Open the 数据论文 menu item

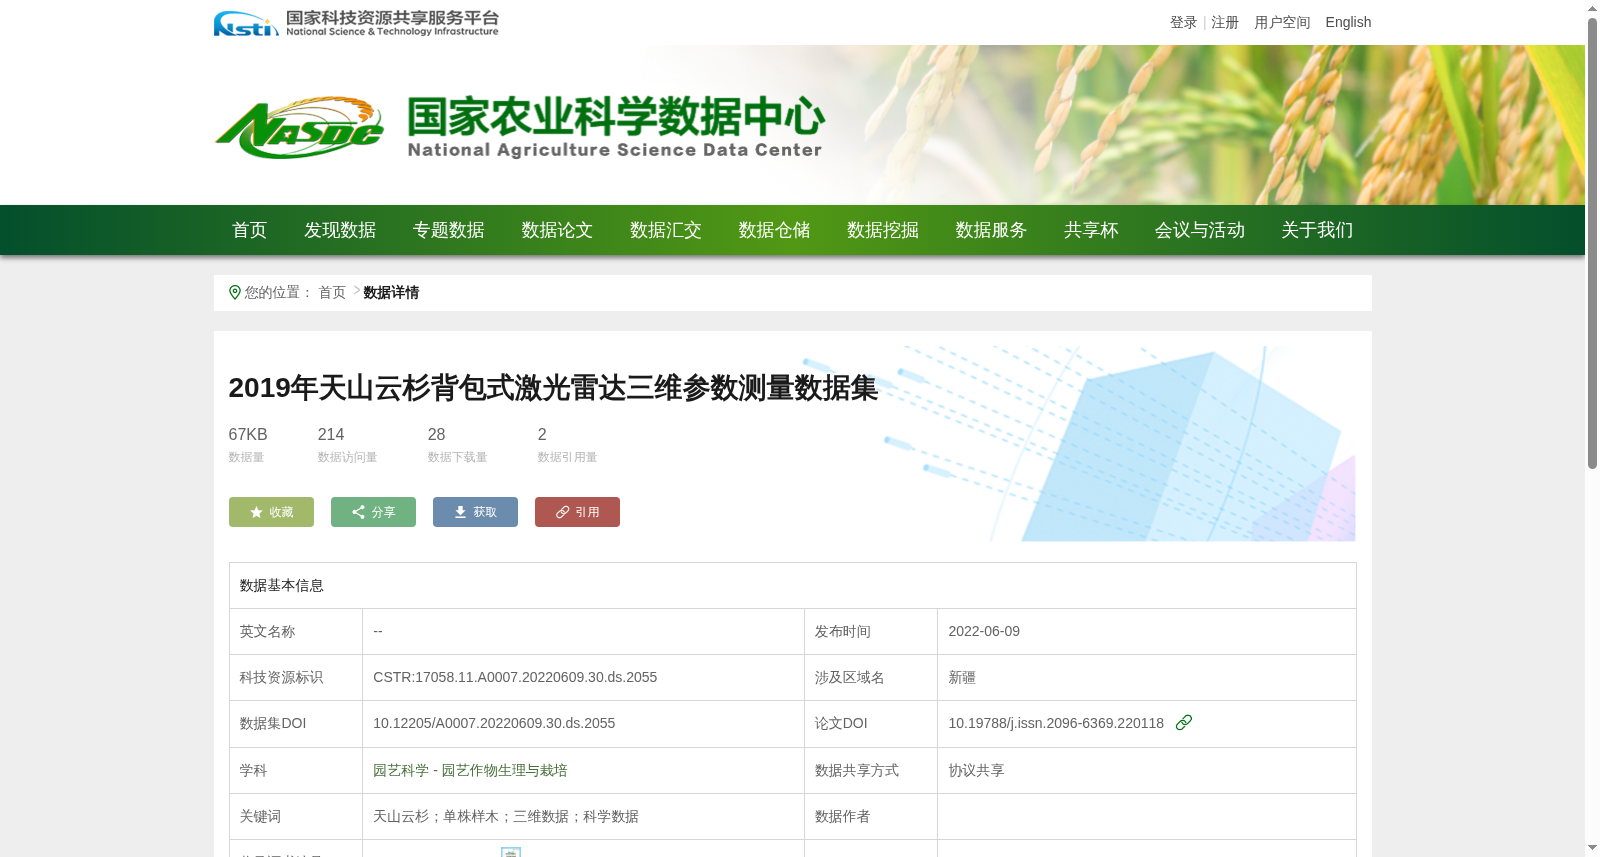pos(557,230)
